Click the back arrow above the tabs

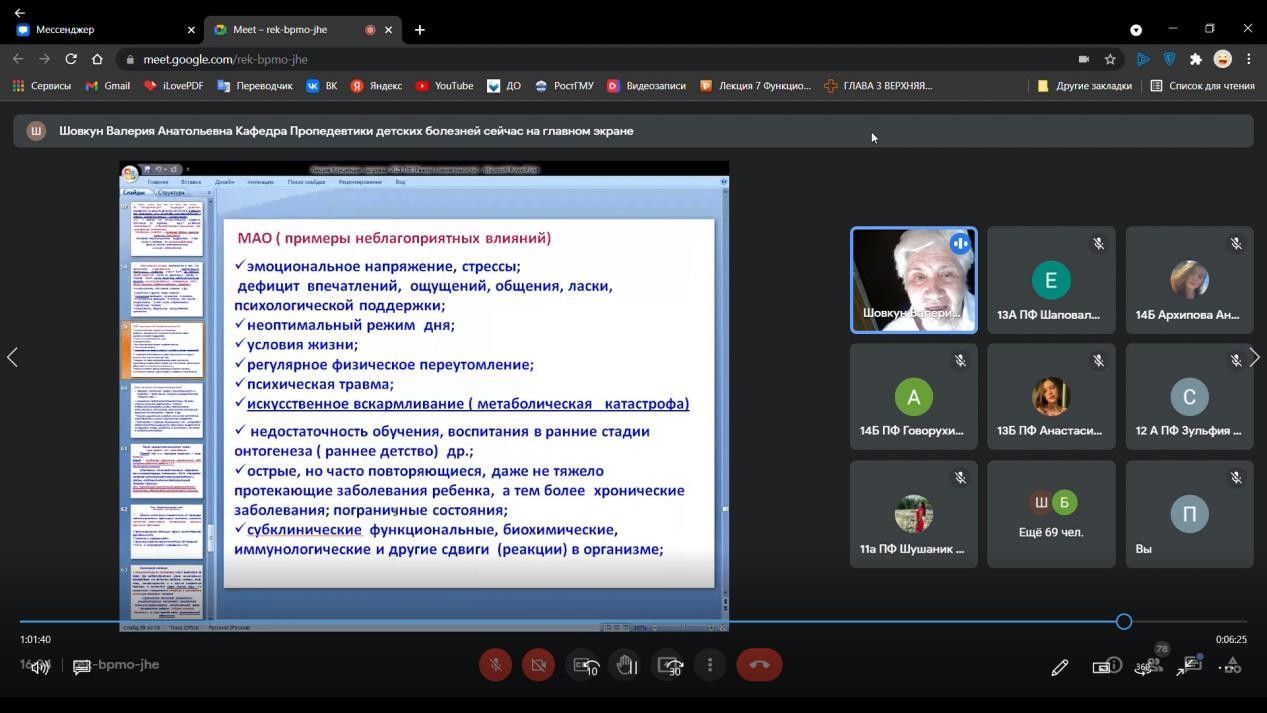point(19,12)
